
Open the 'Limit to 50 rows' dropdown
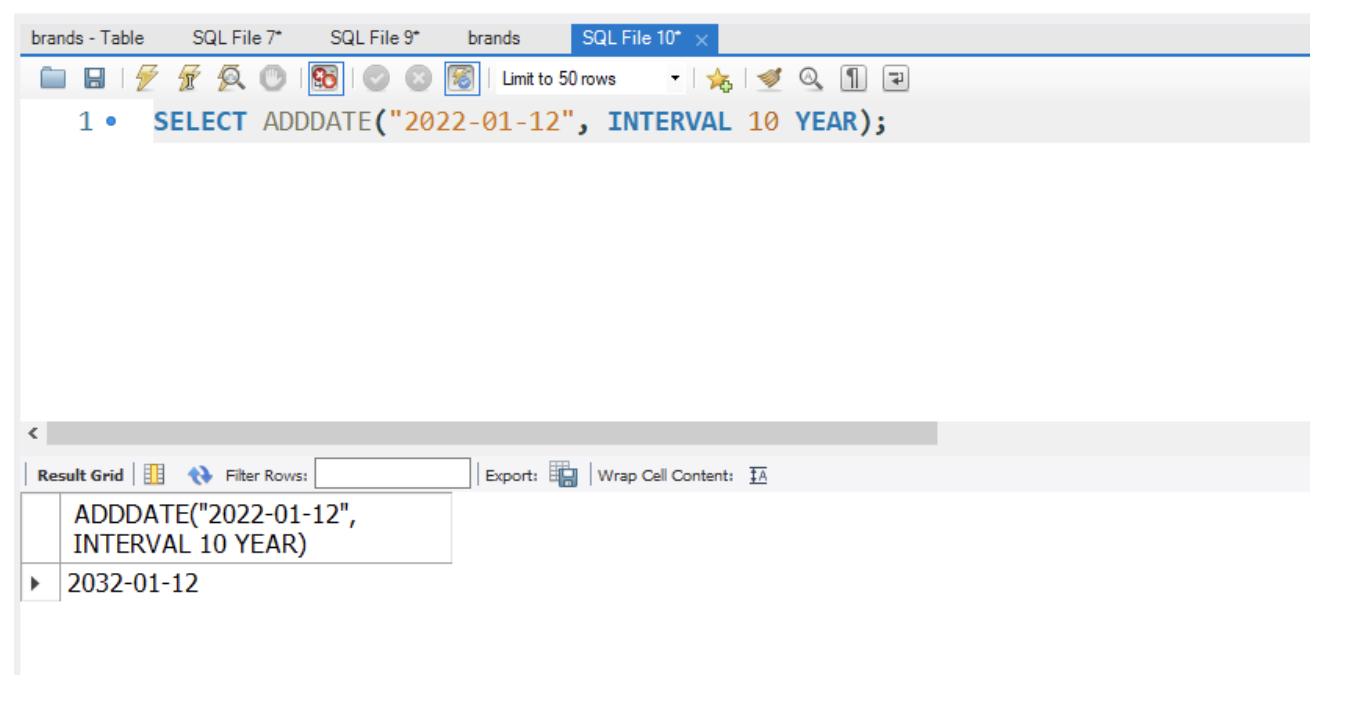(x=675, y=79)
